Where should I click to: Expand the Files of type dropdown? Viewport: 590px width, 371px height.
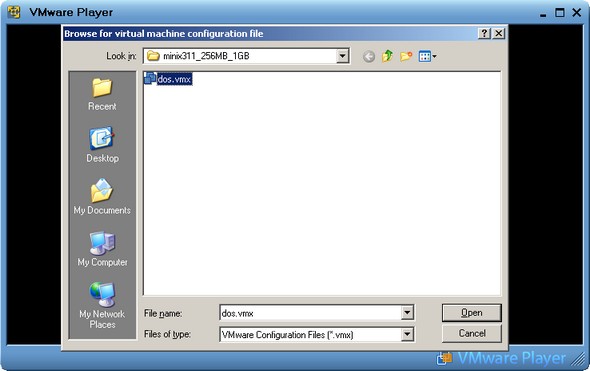click(x=407, y=334)
